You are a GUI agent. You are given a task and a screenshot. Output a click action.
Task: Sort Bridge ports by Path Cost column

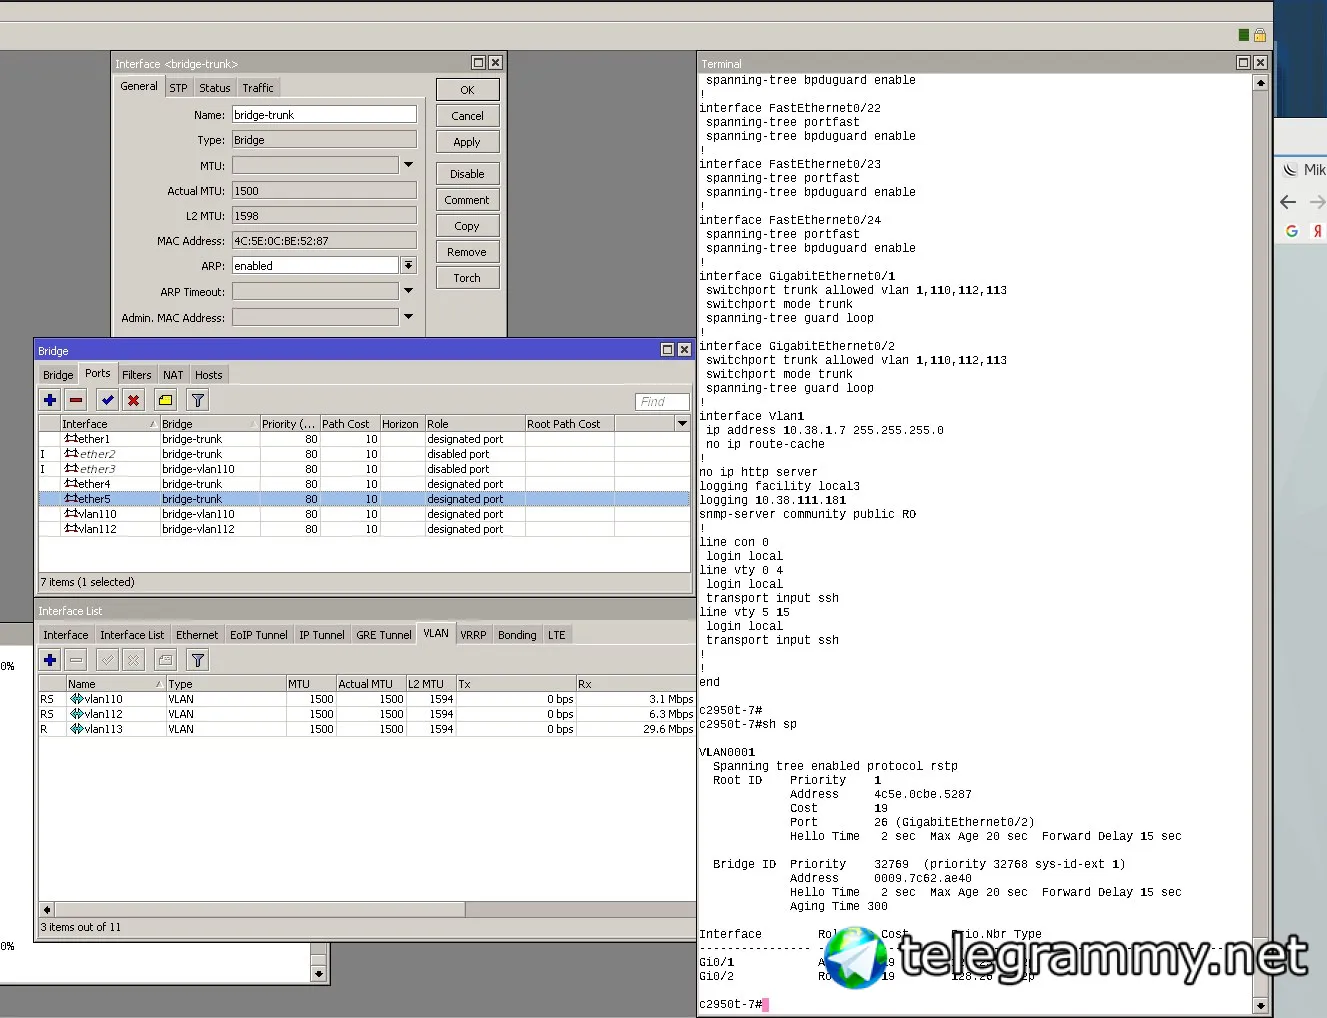tap(349, 424)
